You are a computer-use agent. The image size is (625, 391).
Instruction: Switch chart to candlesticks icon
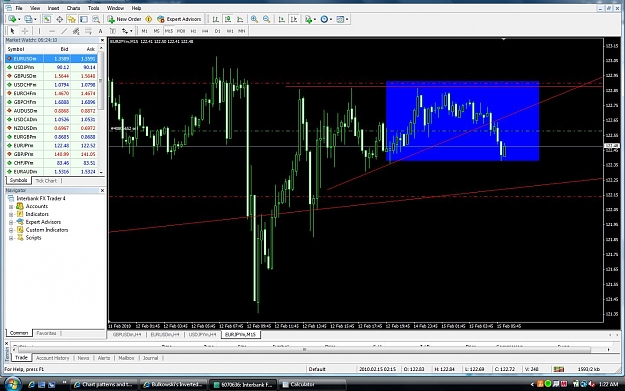point(228,19)
